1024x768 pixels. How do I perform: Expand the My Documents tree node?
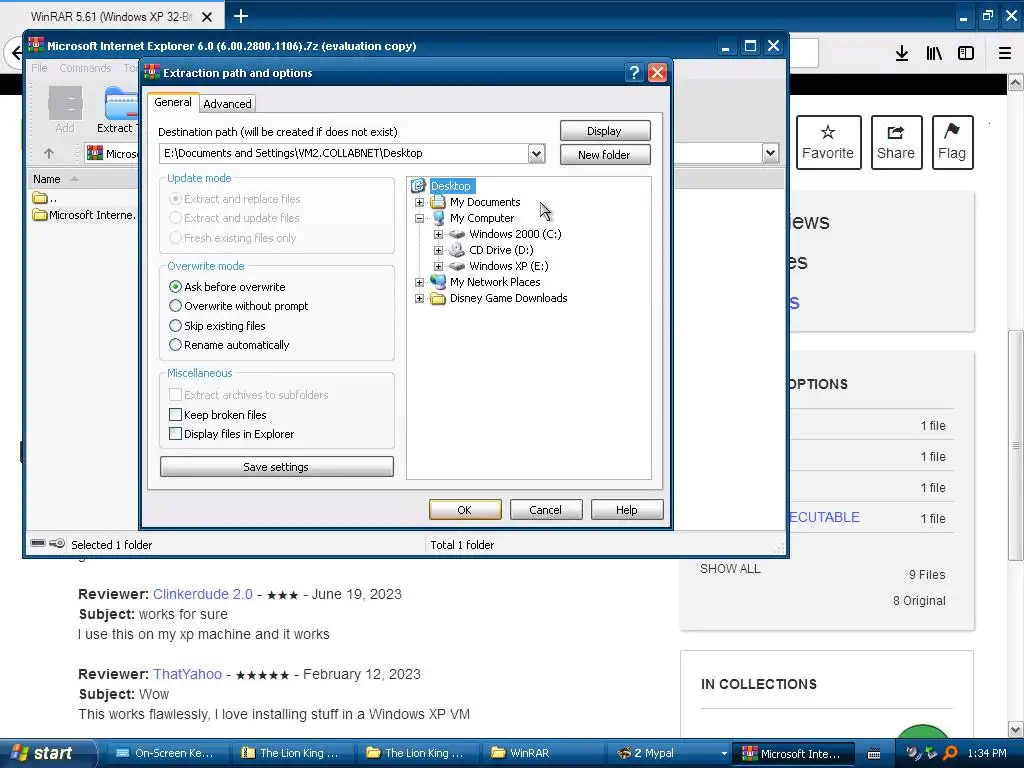coord(419,202)
